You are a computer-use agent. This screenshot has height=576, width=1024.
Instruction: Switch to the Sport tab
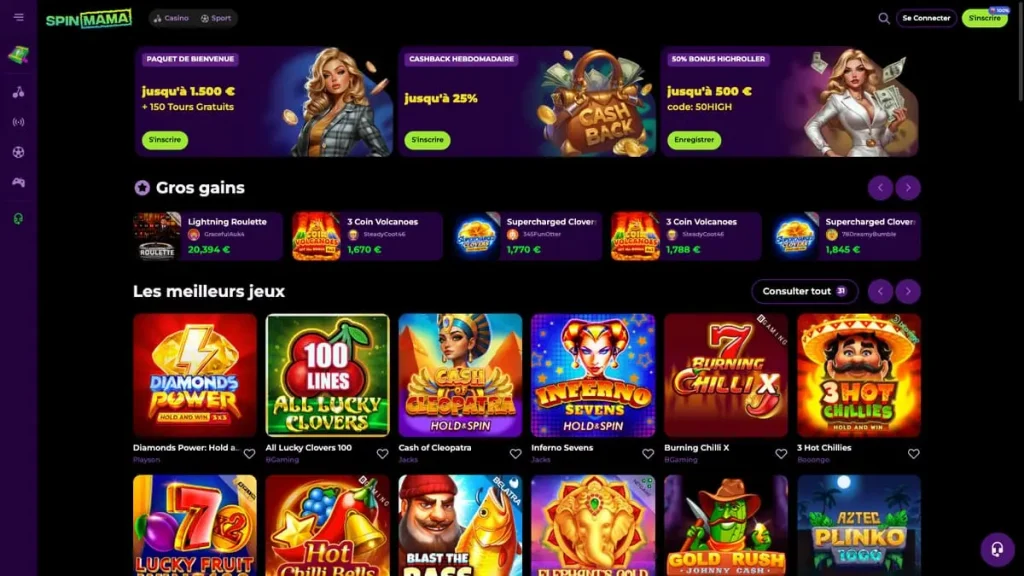tap(216, 18)
